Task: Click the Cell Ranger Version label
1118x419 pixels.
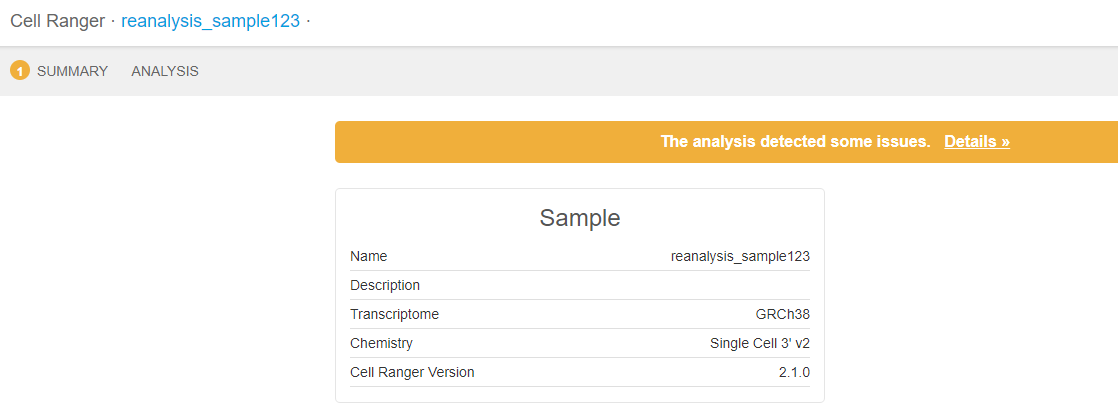Action: pos(412,372)
